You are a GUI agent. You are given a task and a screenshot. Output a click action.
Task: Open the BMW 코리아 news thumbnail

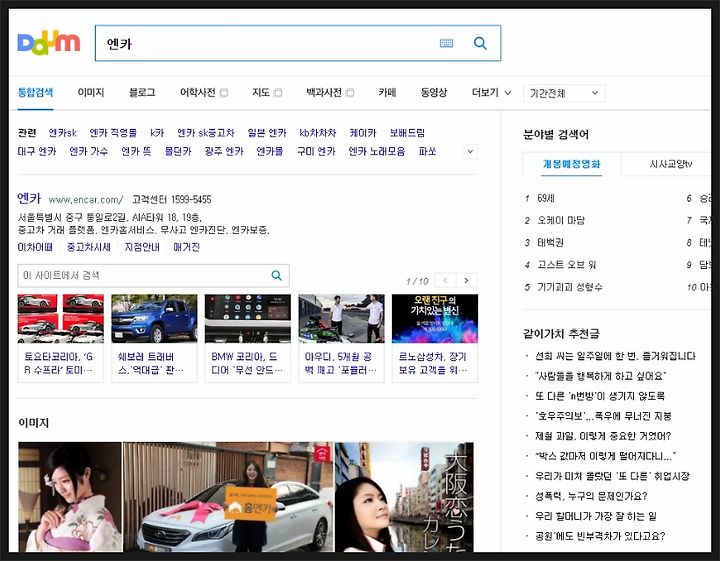pos(248,319)
